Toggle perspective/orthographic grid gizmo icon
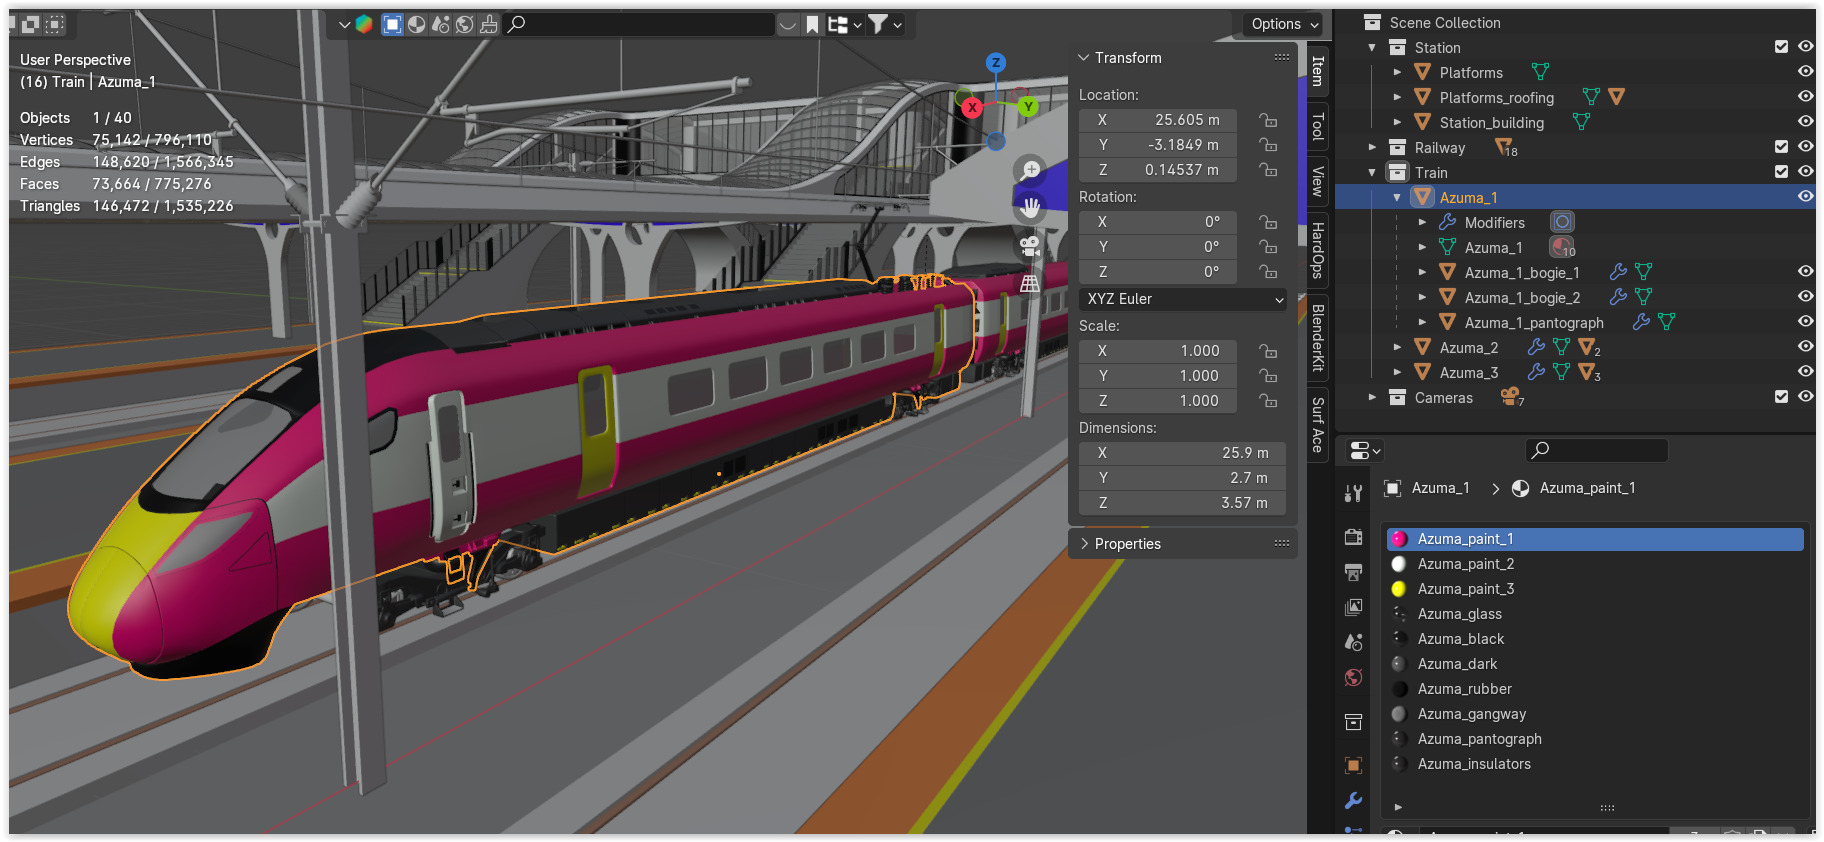Image resolution: width=1824 pixels, height=842 pixels. 1030,284
